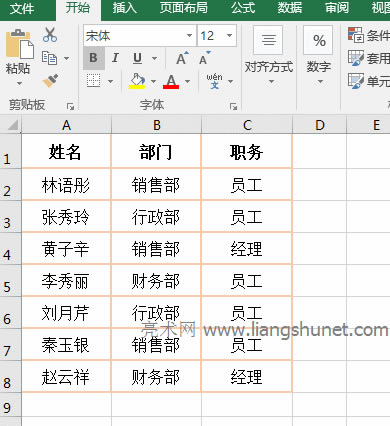This screenshot has width=390, height=426.
Task: Select the cell containing 张秀玲
Action: [x=66, y=216]
